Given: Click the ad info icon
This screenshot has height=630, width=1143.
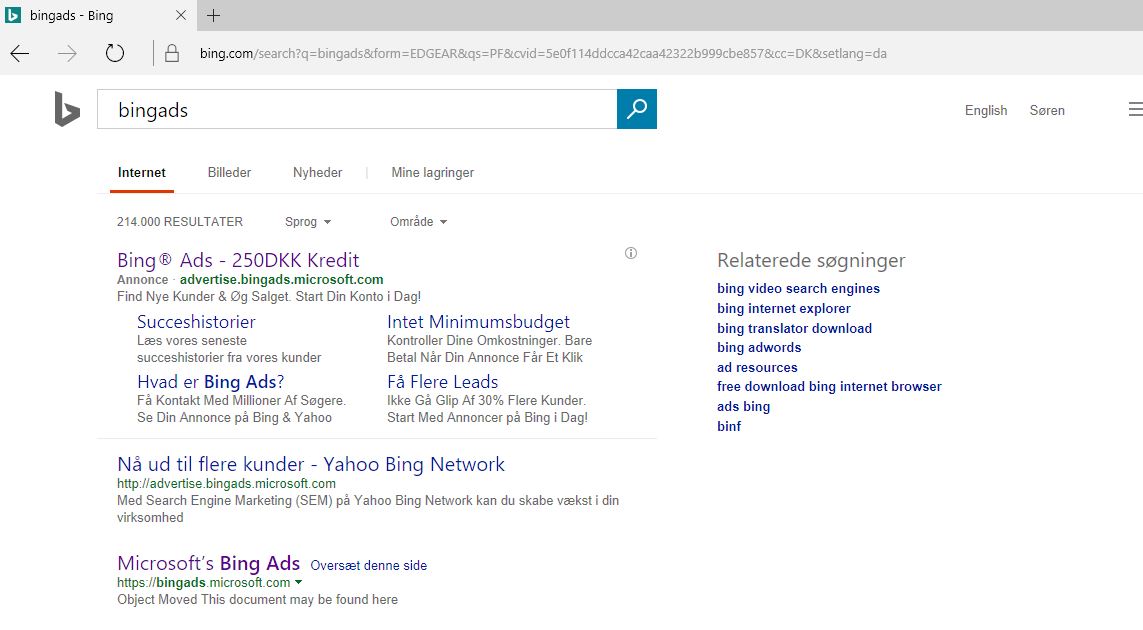Looking at the screenshot, I should point(631,253).
